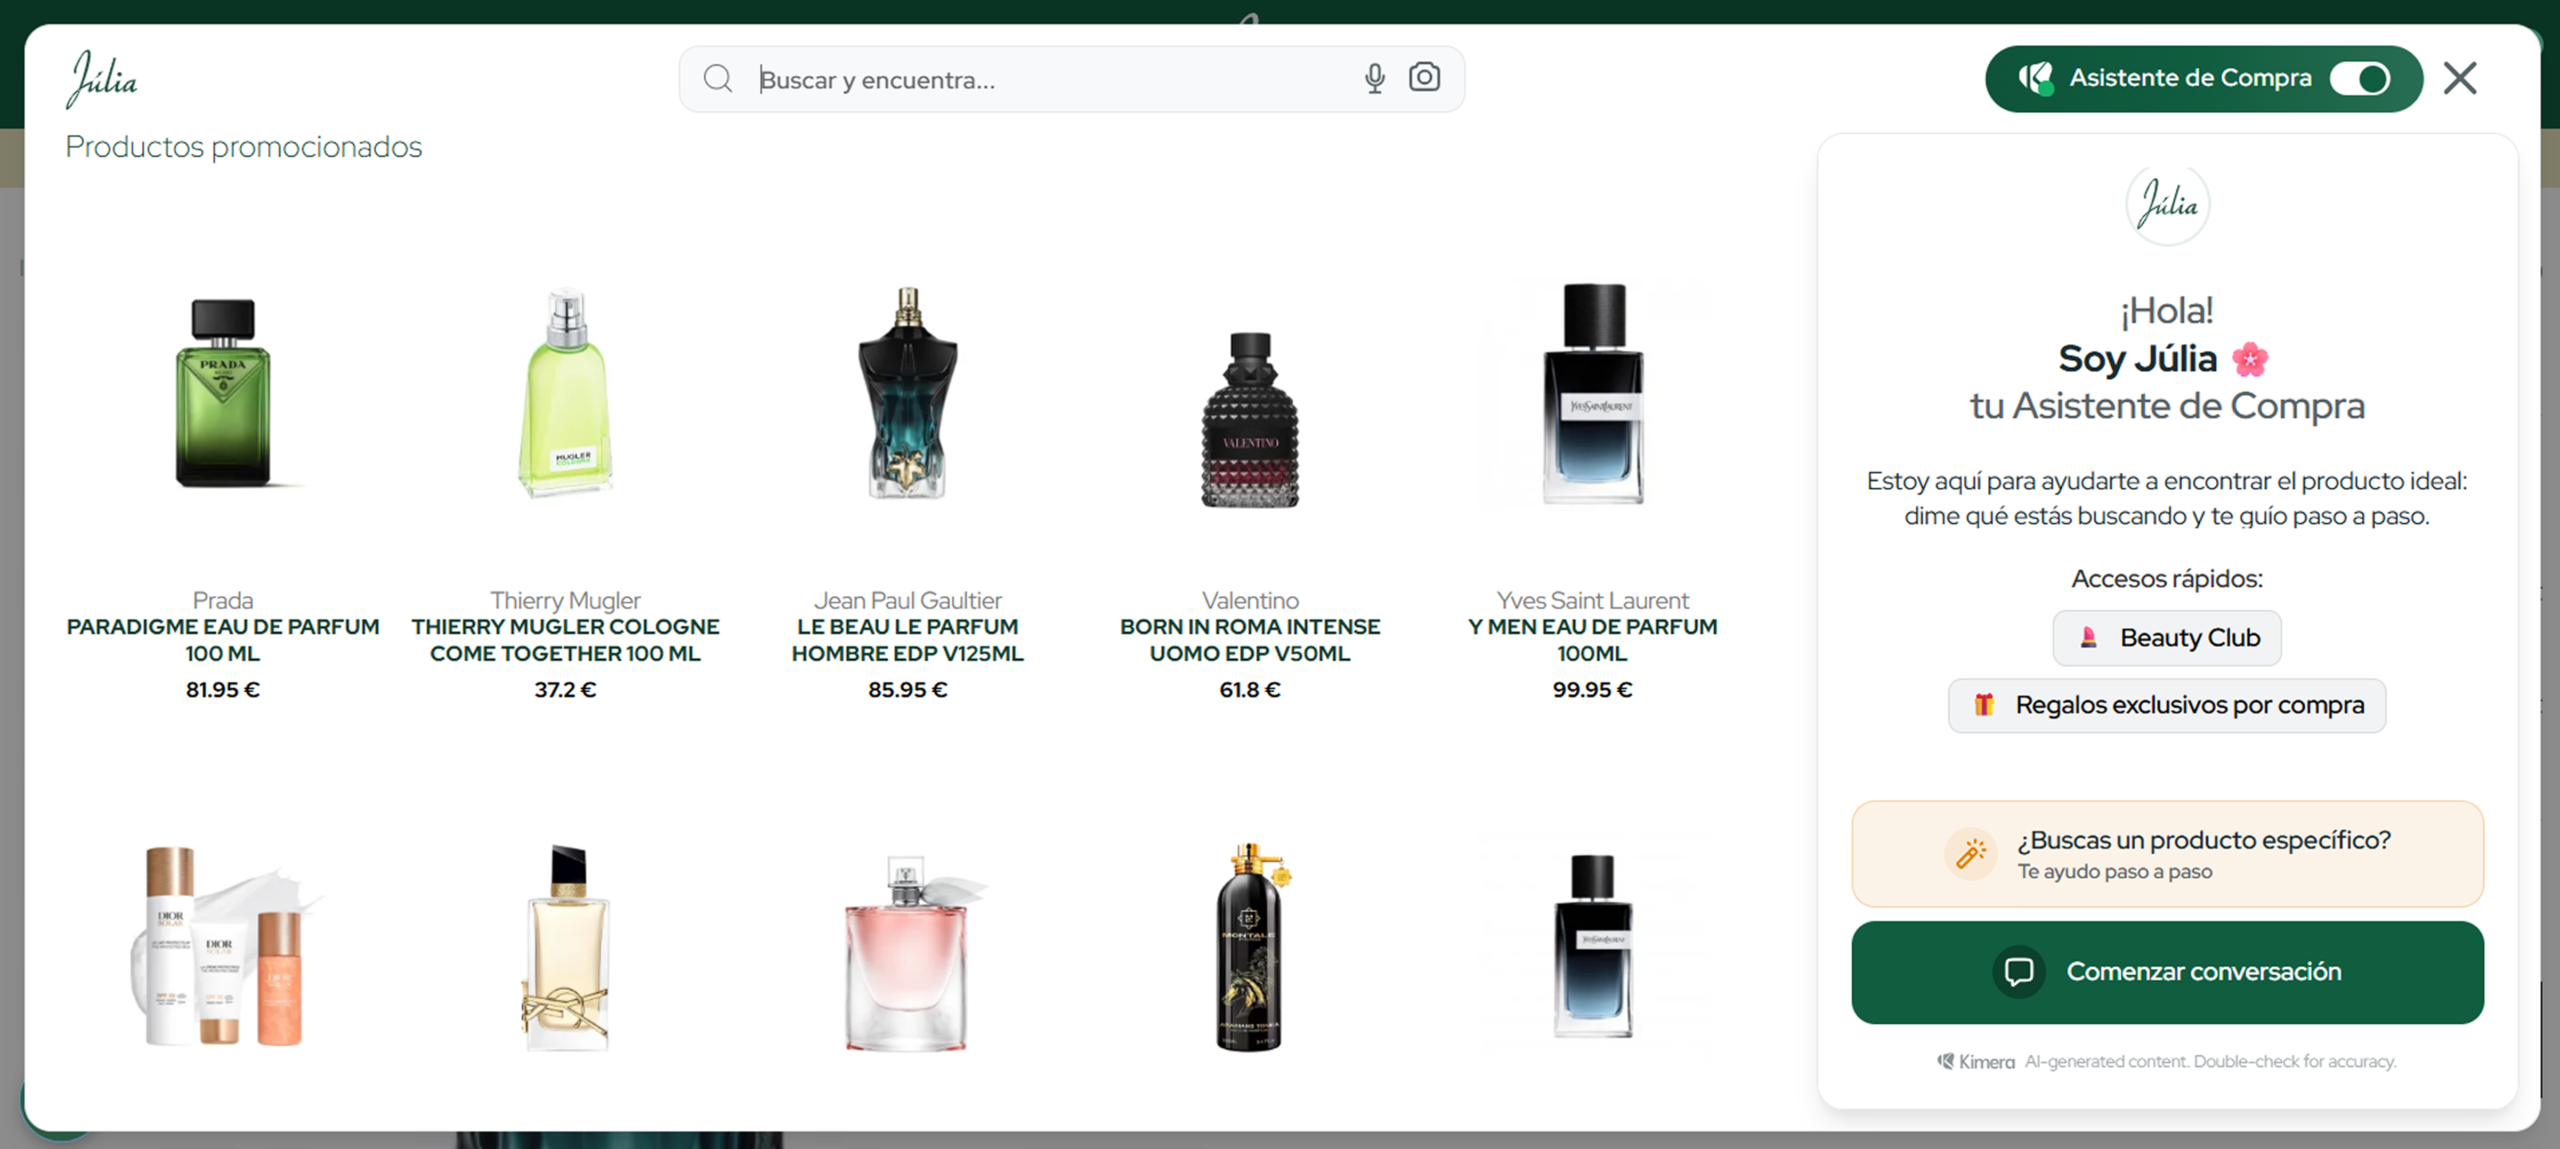Click the 'Thierry Mugler' brand name

point(566,600)
